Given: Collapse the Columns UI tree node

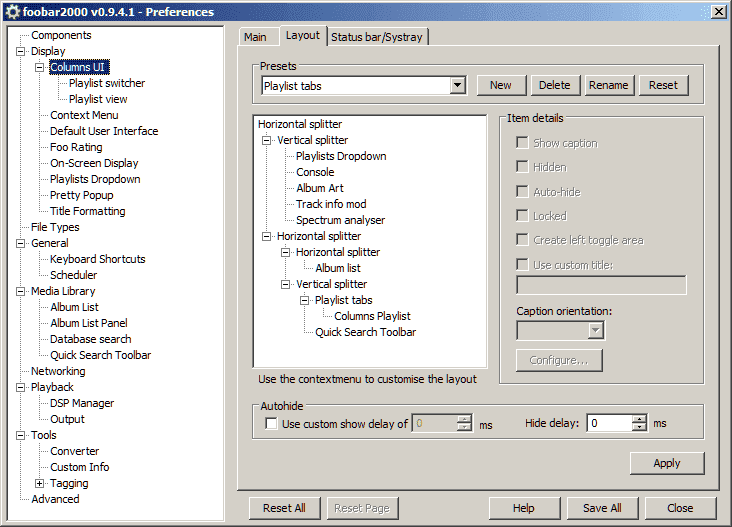Looking at the screenshot, I should (x=40, y=67).
